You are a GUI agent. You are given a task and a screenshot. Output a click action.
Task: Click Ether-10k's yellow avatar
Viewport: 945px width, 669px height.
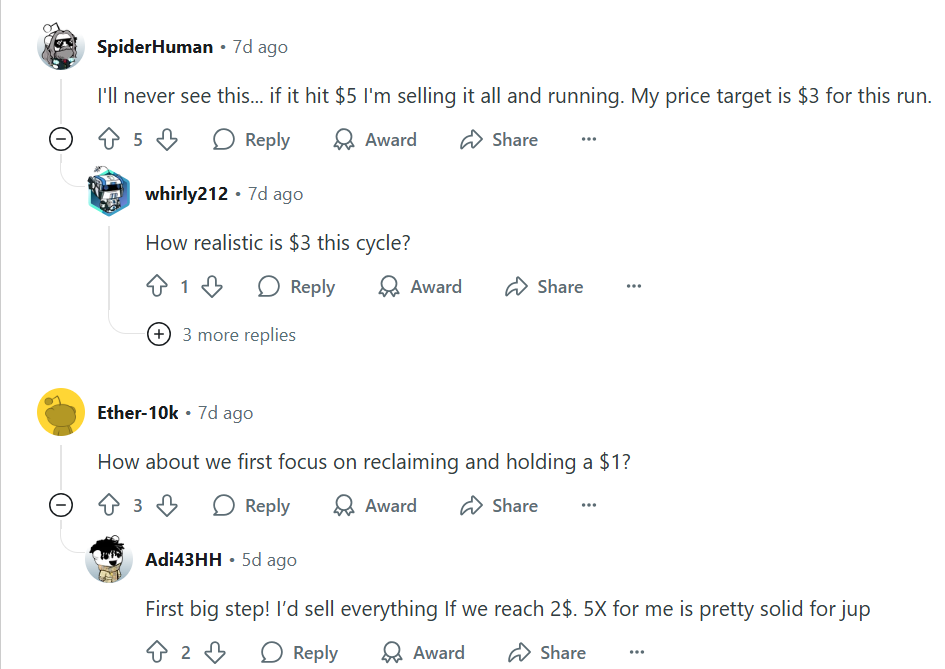tap(61, 412)
